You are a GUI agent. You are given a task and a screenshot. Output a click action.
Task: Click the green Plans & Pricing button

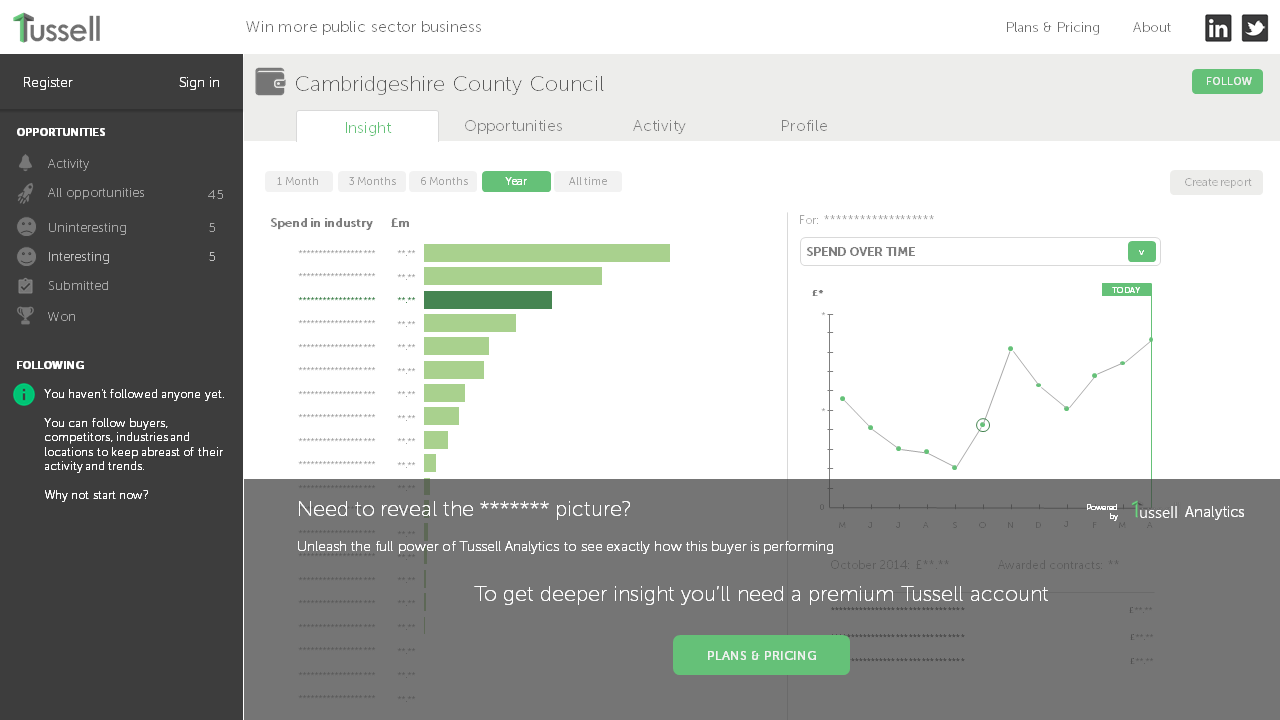tap(761, 655)
